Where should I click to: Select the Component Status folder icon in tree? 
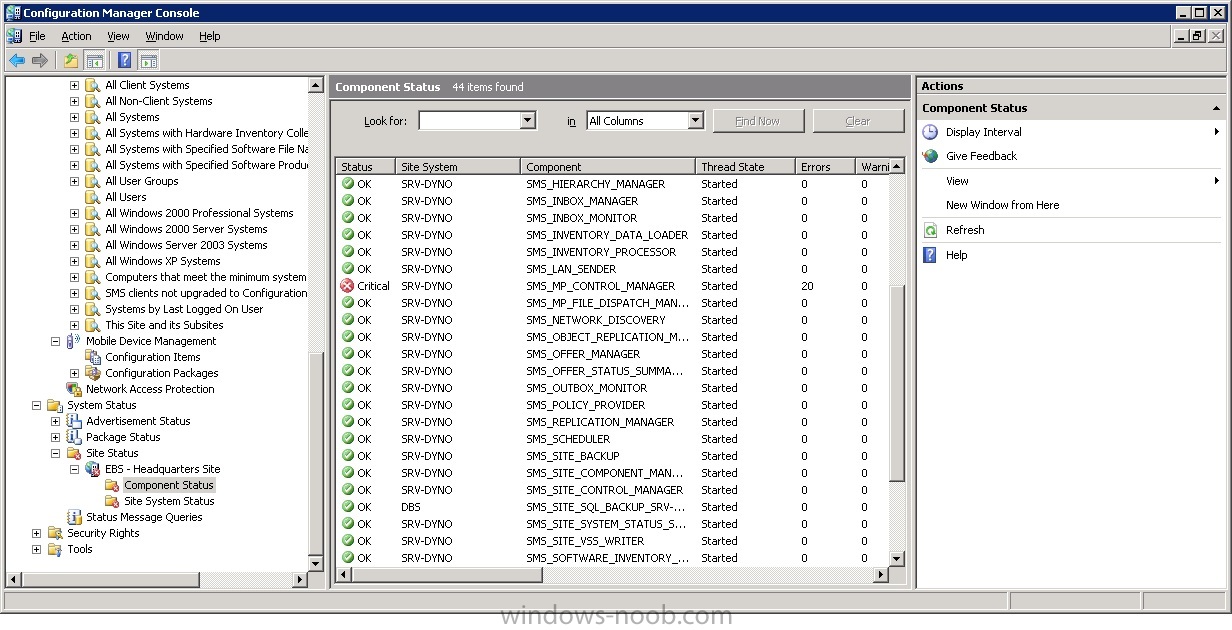tap(112, 485)
